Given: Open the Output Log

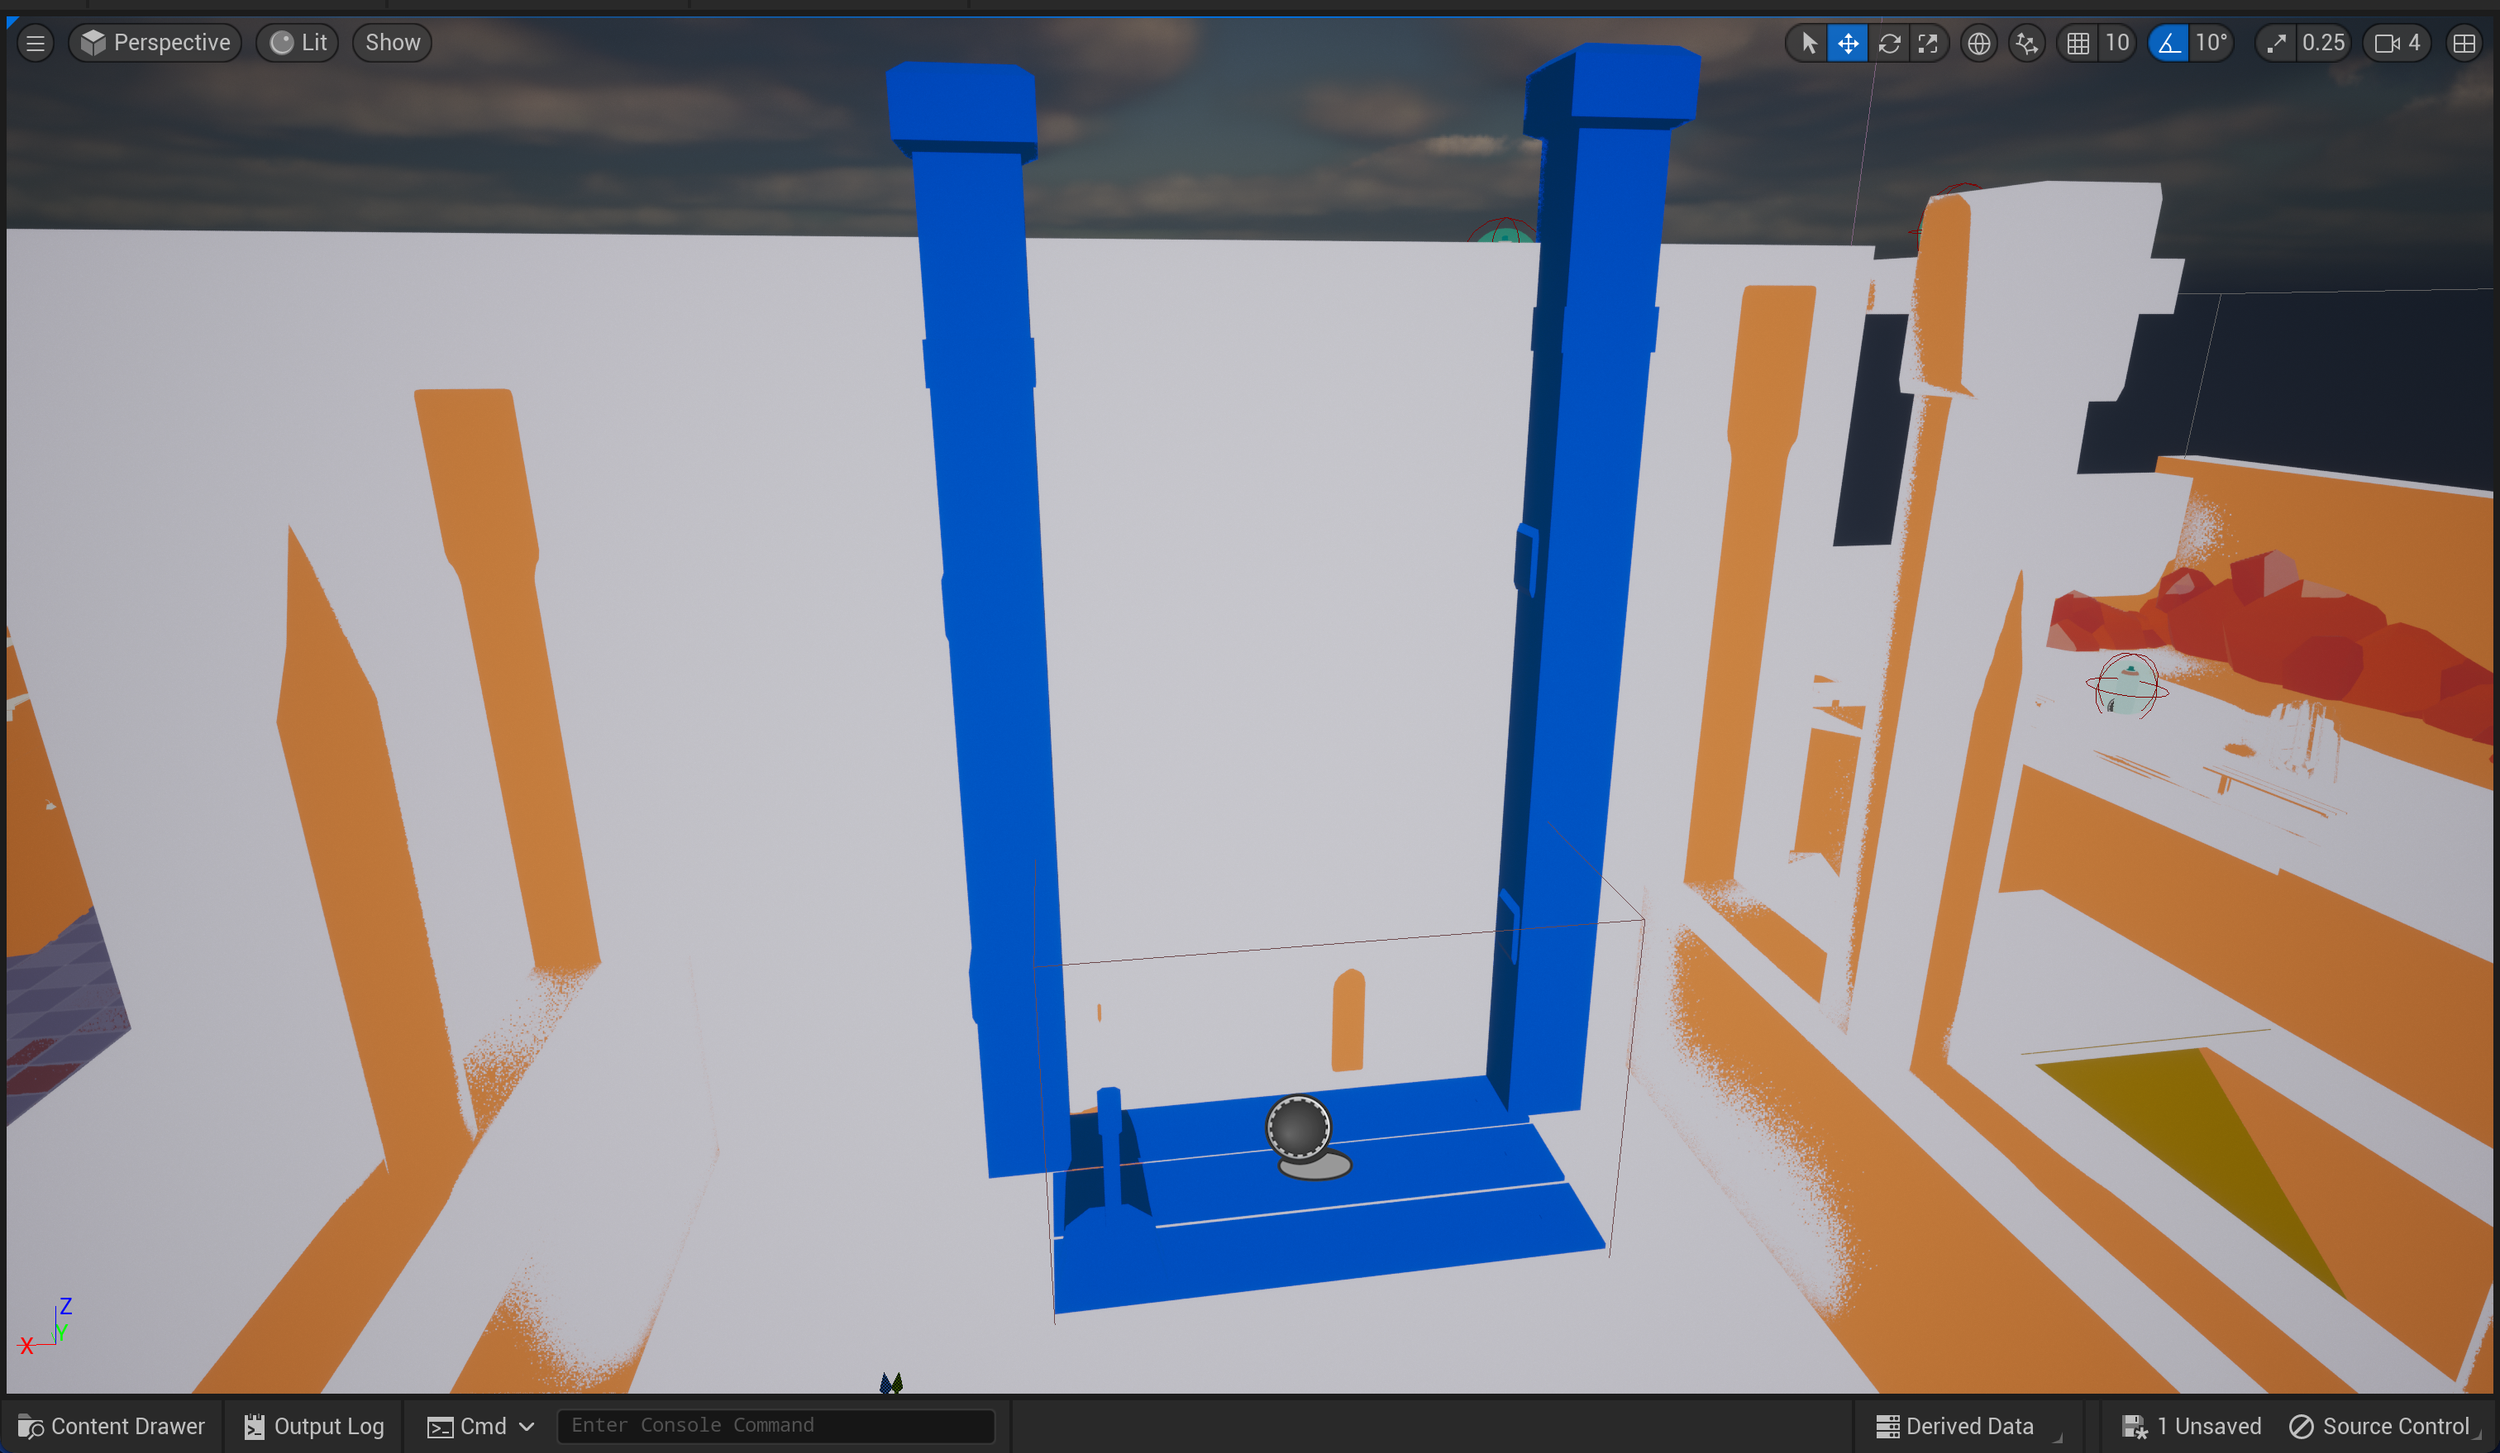Looking at the screenshot, I should (x=314, y=1426).
